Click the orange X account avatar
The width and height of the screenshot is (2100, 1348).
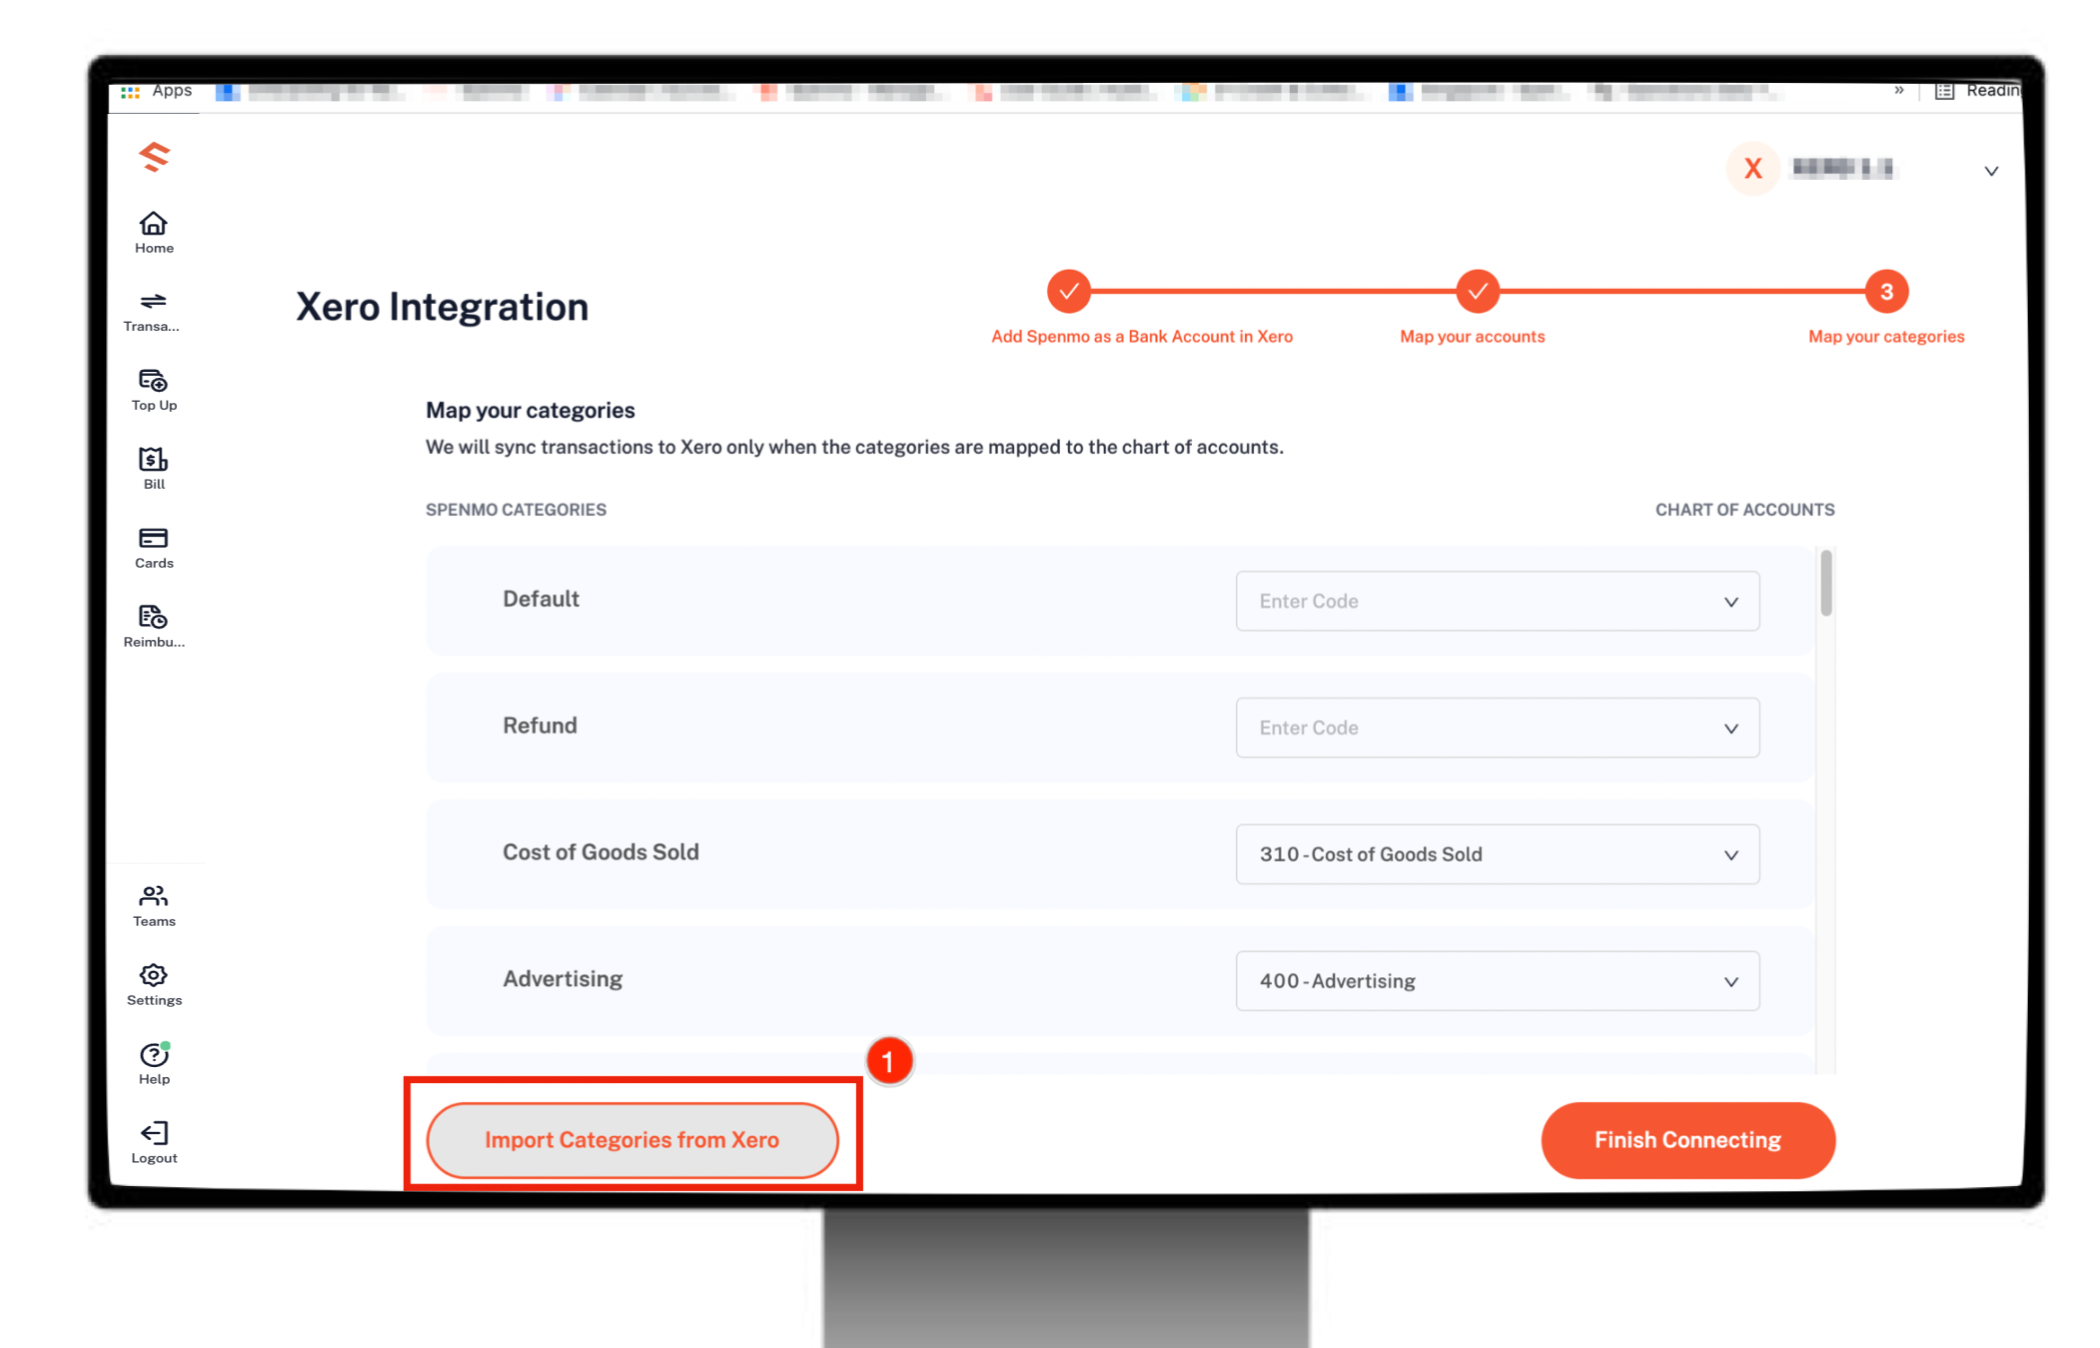(x=1753, y=168)
